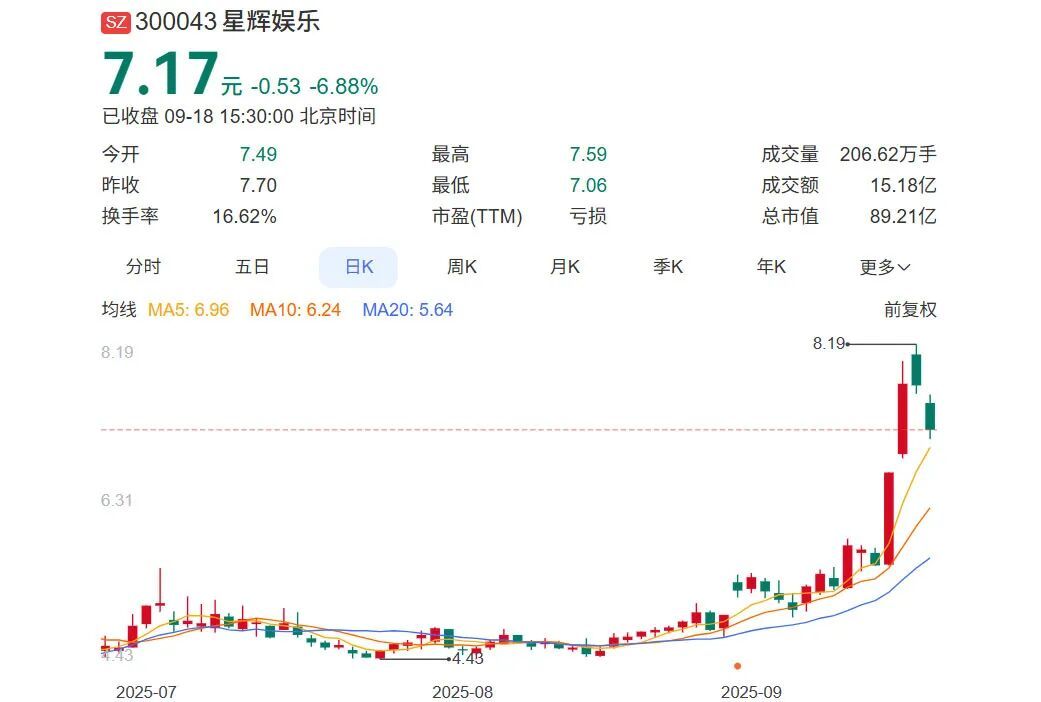Click the MA20 moving average label
Screen dimensions: 1041x702
[x=407, y=310]
